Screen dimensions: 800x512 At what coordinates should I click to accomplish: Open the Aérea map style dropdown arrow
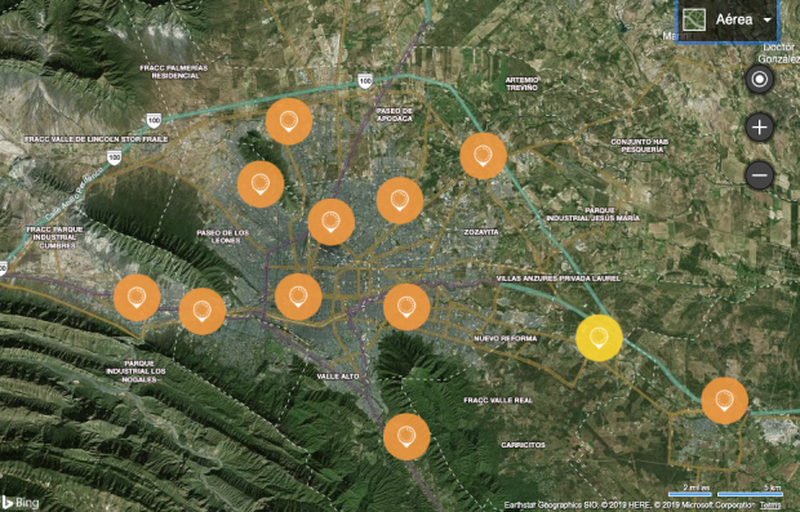click(x=767, y=20)
